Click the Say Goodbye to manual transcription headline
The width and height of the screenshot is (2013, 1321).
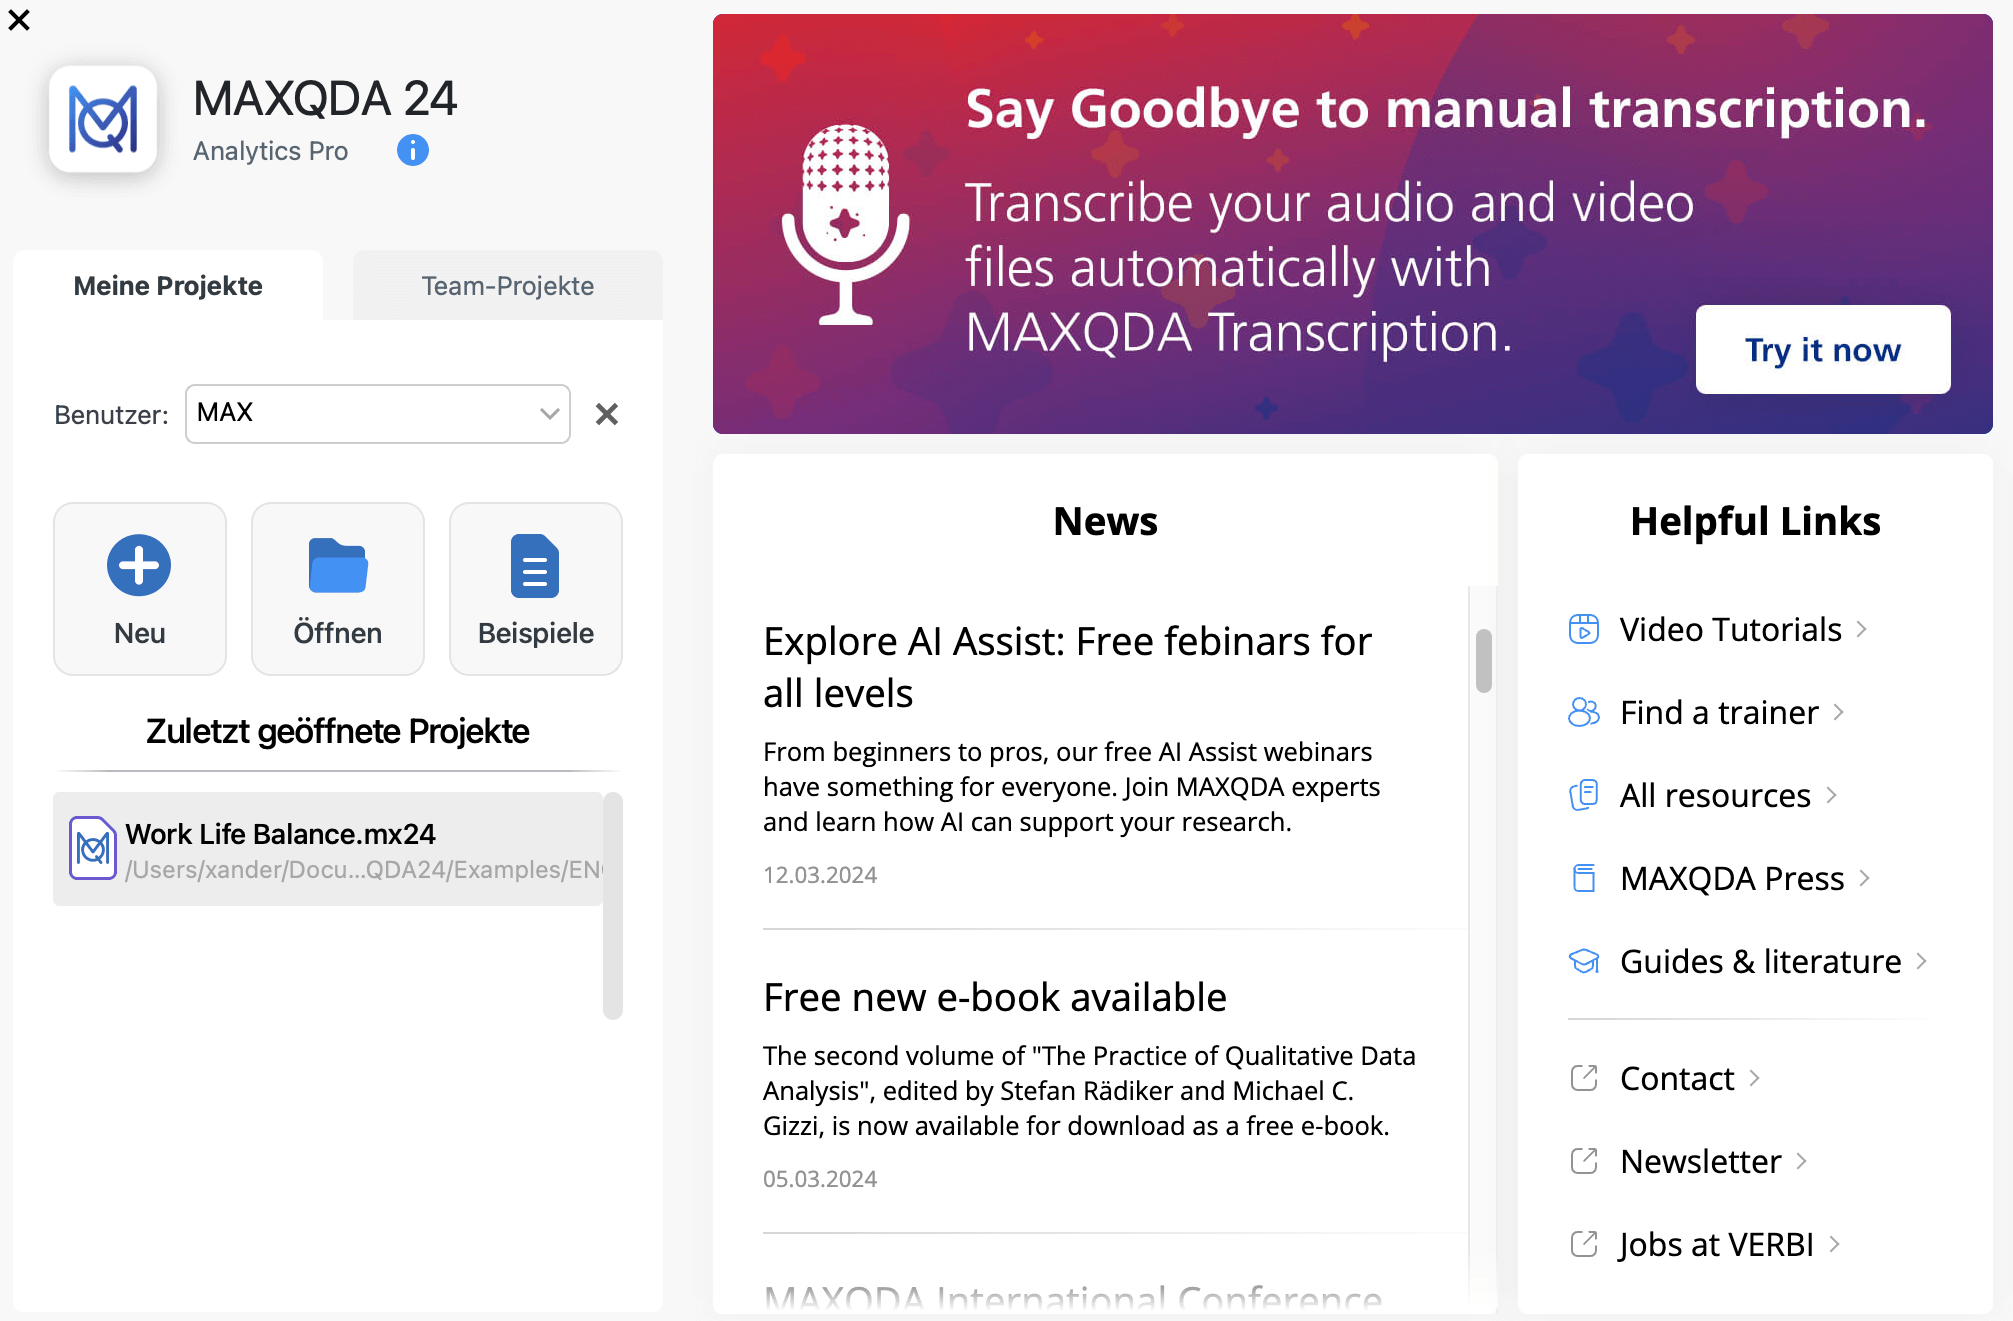(x=1446, y=108)
